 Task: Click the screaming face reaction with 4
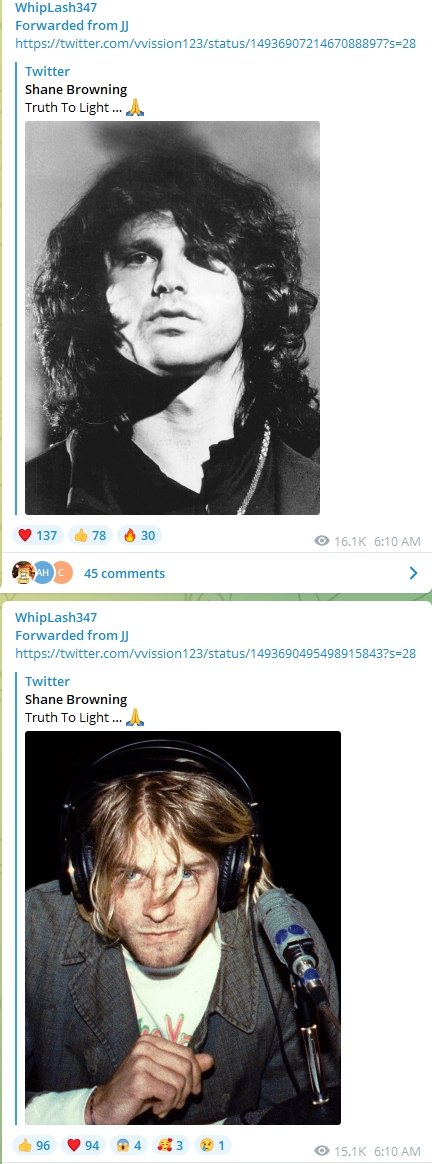pyautogui.click(x=129, y=1145)
